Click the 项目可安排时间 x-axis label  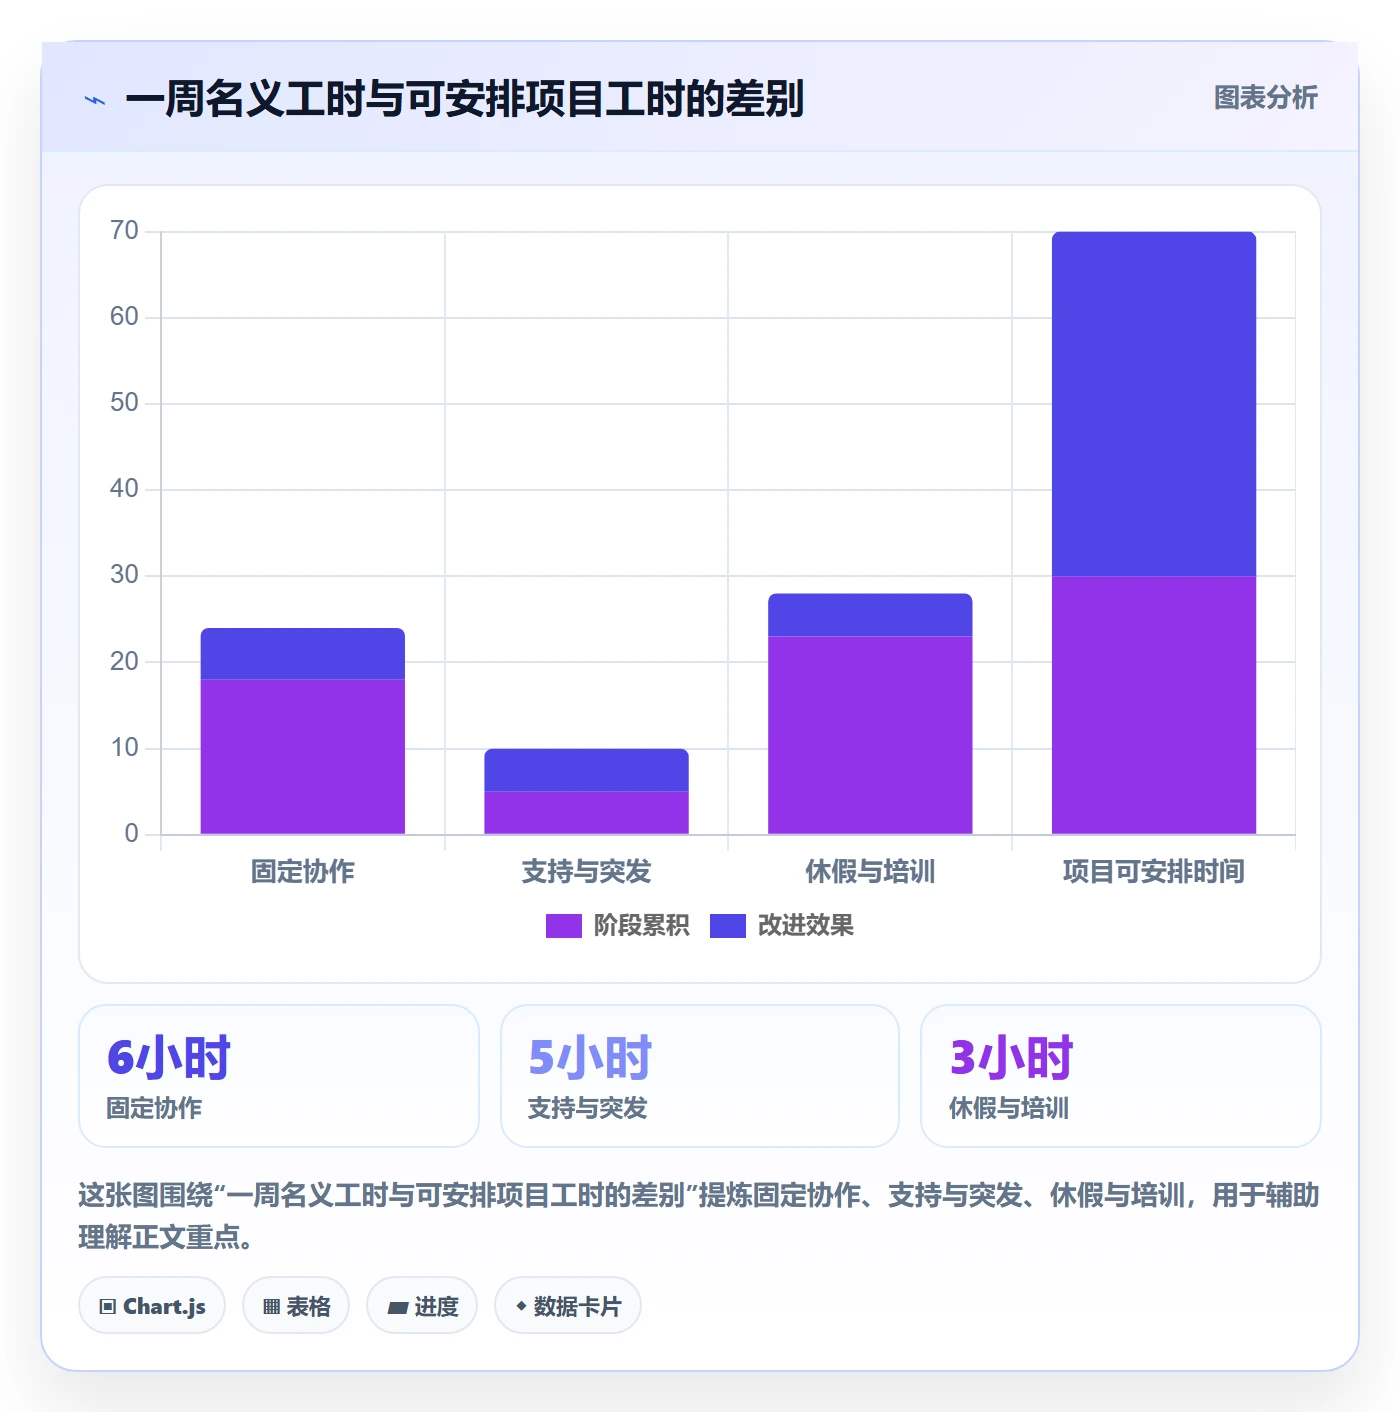1154,872
